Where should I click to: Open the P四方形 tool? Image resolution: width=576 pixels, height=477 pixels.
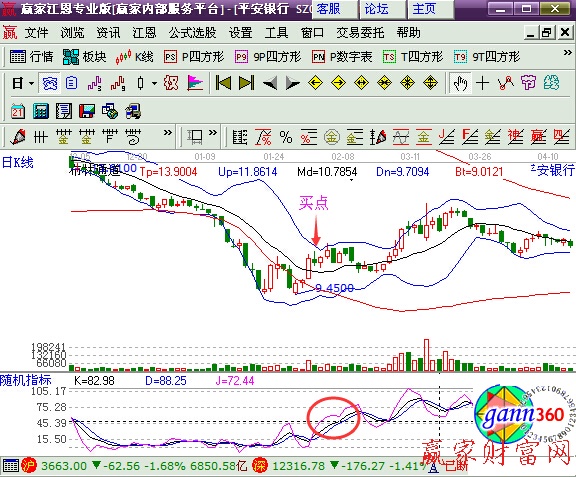194,57
